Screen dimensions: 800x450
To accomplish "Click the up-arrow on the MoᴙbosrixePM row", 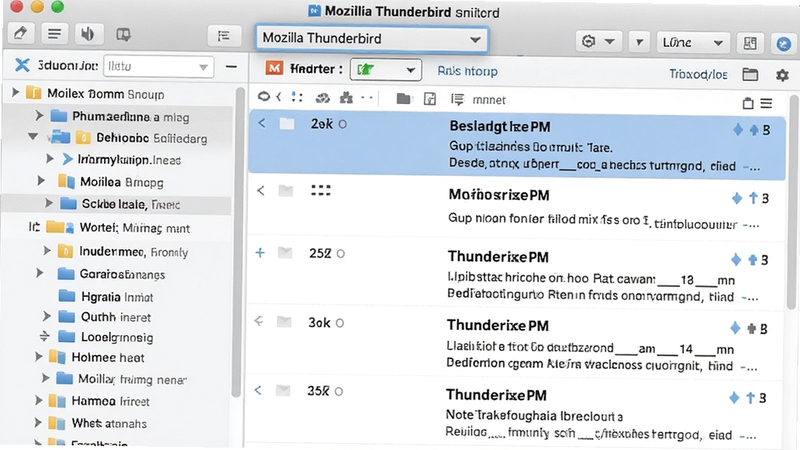I will click(x=753, y=198).
